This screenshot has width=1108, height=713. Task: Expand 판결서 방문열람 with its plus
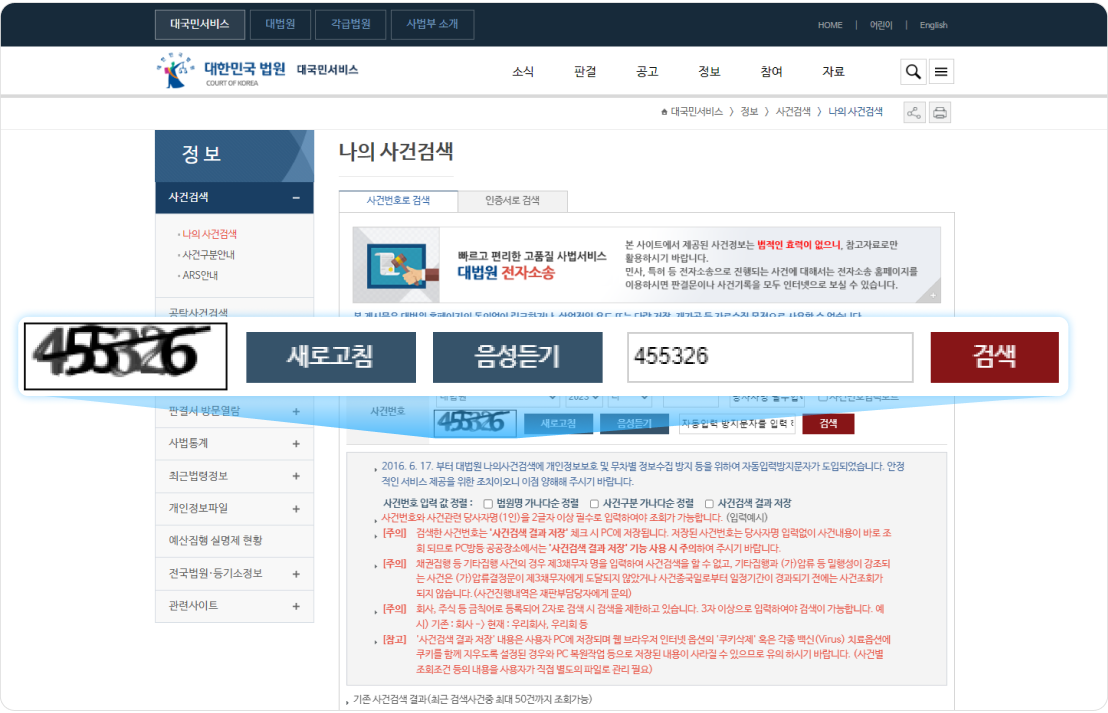296,411
